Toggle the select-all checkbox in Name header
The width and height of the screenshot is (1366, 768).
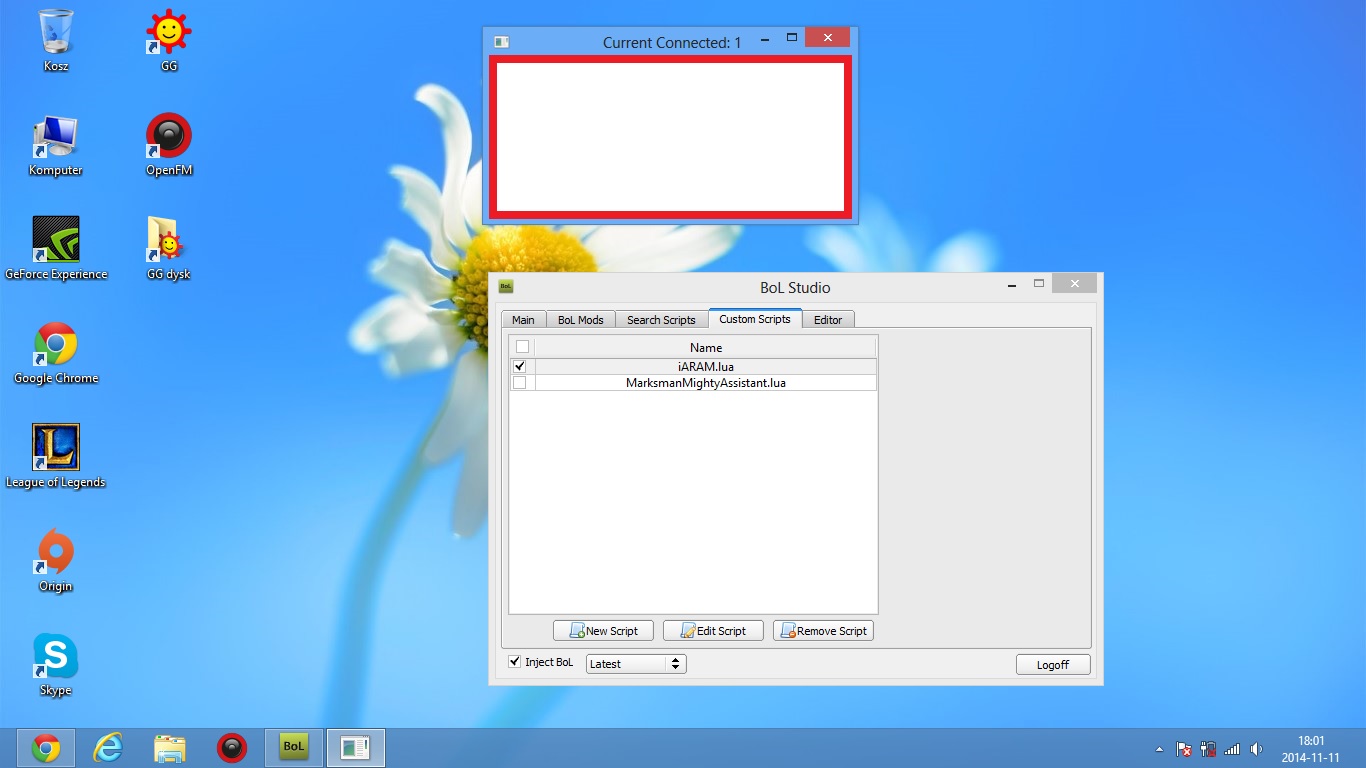click(x=522, y=347)
